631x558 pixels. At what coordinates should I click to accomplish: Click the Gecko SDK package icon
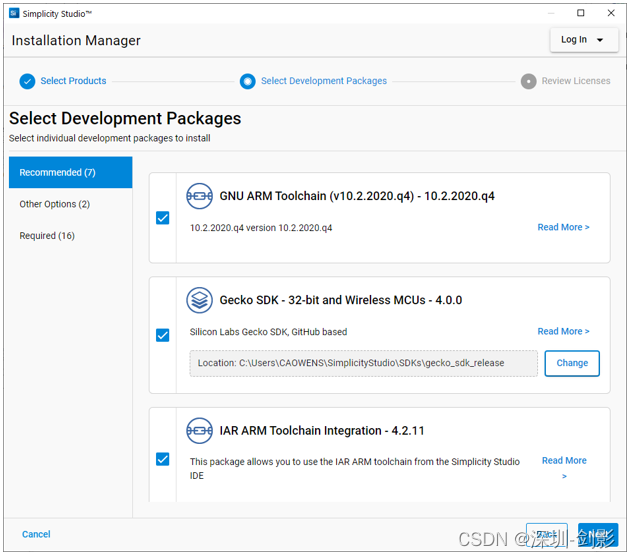pyautogui.click(x=199, y=300)
